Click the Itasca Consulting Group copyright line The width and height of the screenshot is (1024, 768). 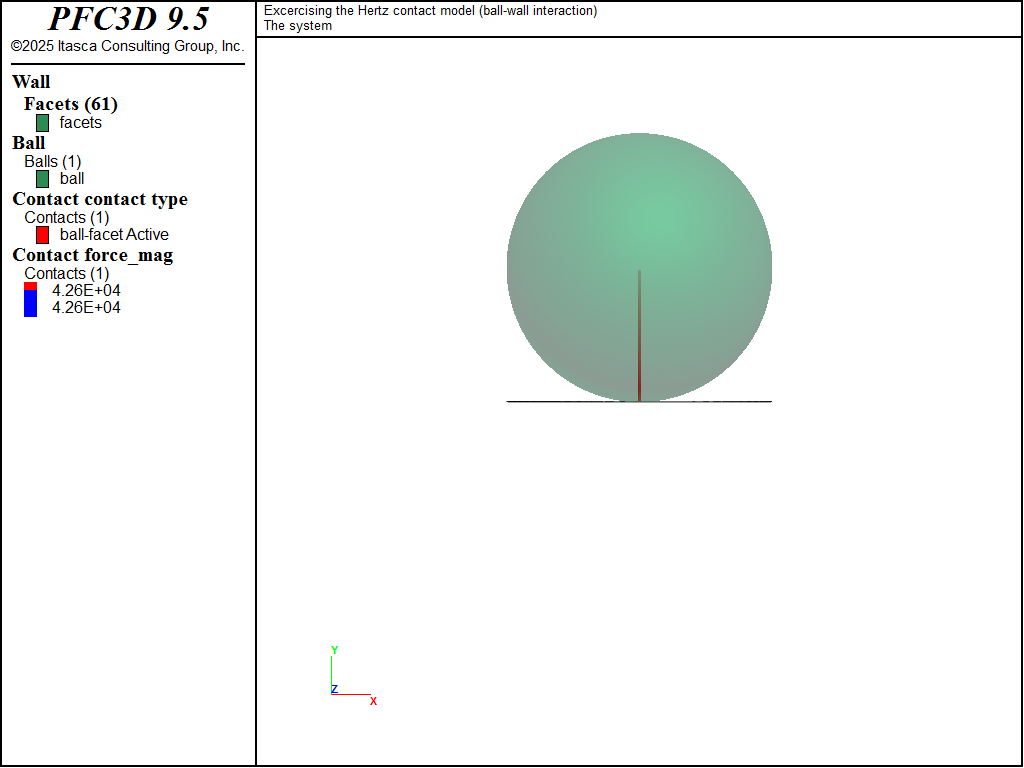click(x=127, y=46)
